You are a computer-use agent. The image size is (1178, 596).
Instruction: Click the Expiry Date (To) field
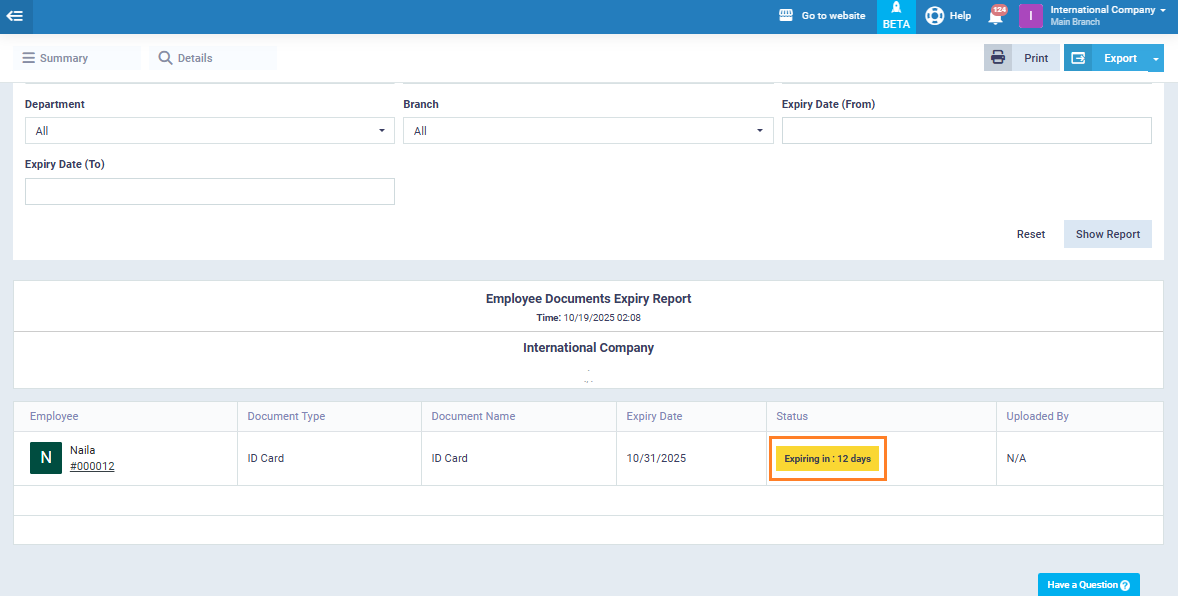209,192
